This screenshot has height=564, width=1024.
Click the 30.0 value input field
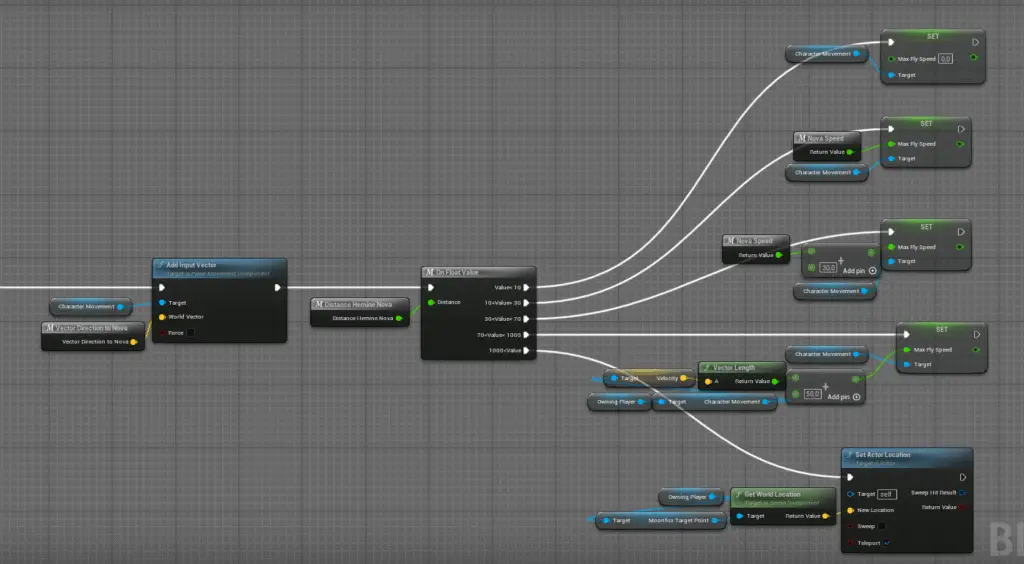pos(828,268)
